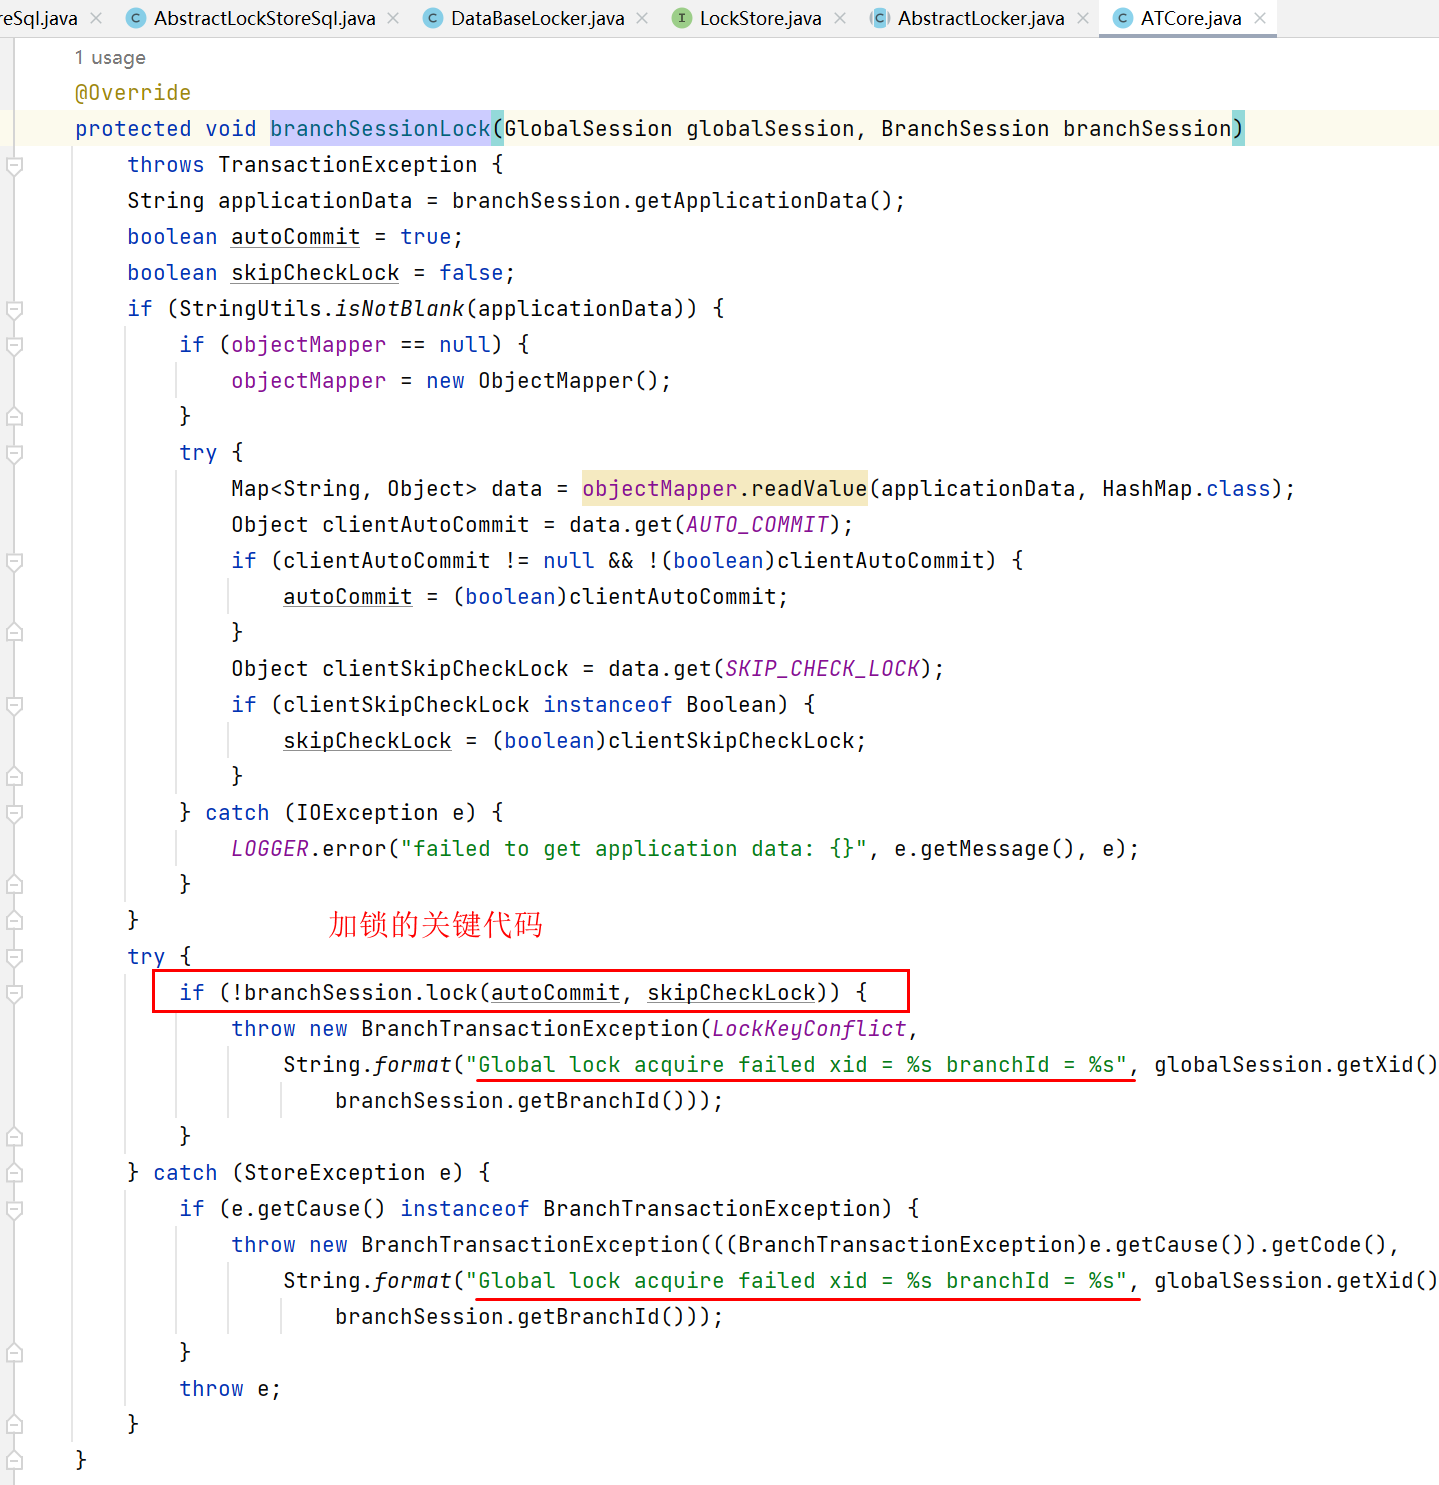
Task: Click 'BranchSession' parameter type in method signature
Action: coord(965,129)
